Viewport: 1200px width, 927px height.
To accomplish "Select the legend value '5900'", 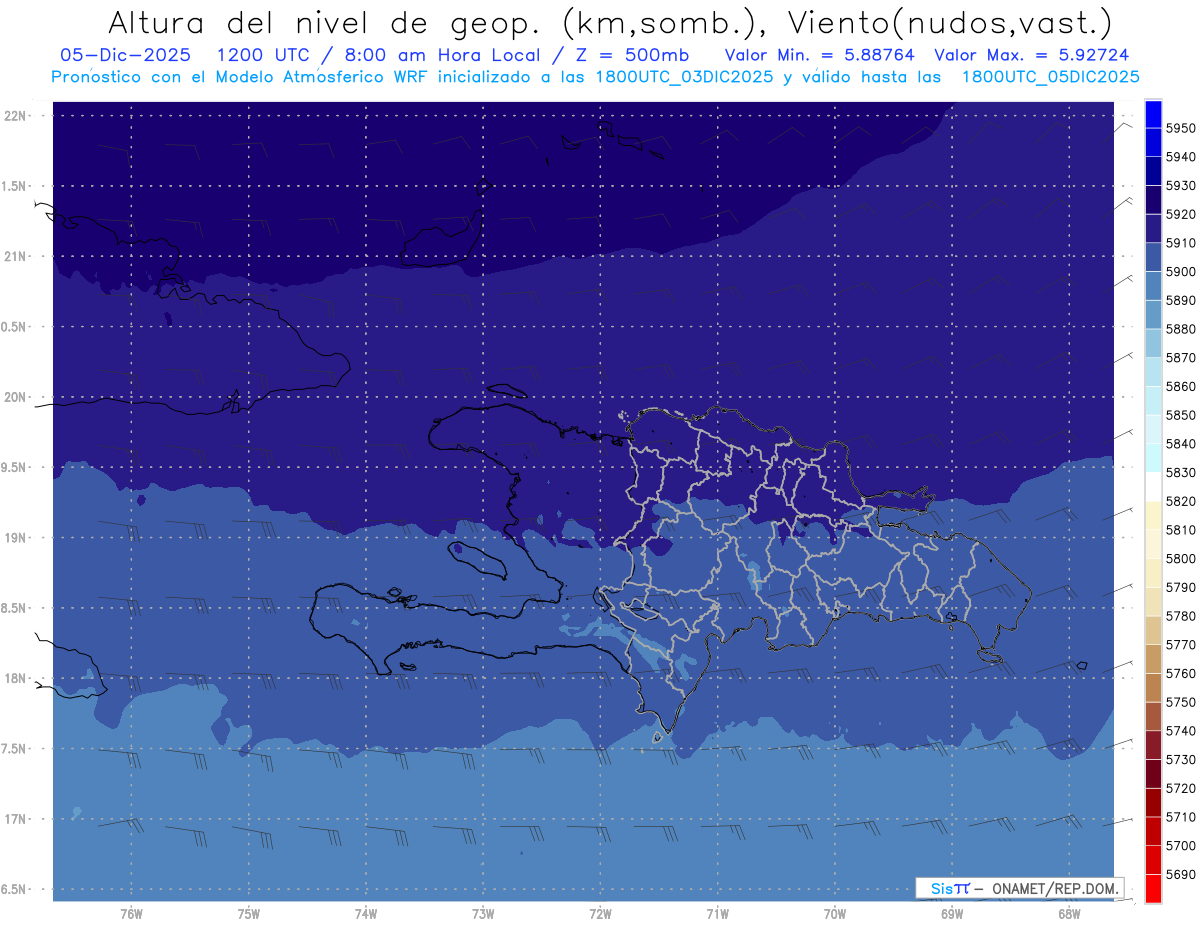I will point(1181,272).
